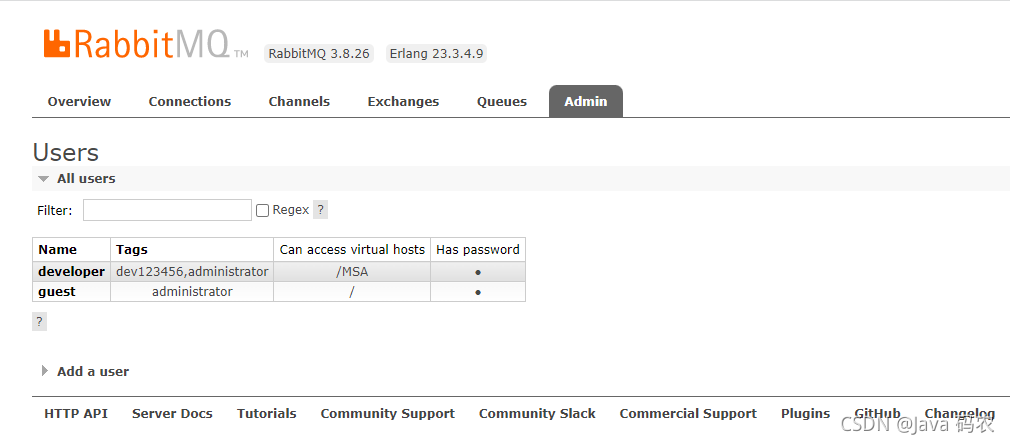Screen dimensions: 1010x444
Task: Click the Can access virtual hosts header
Action: point(352,249)
